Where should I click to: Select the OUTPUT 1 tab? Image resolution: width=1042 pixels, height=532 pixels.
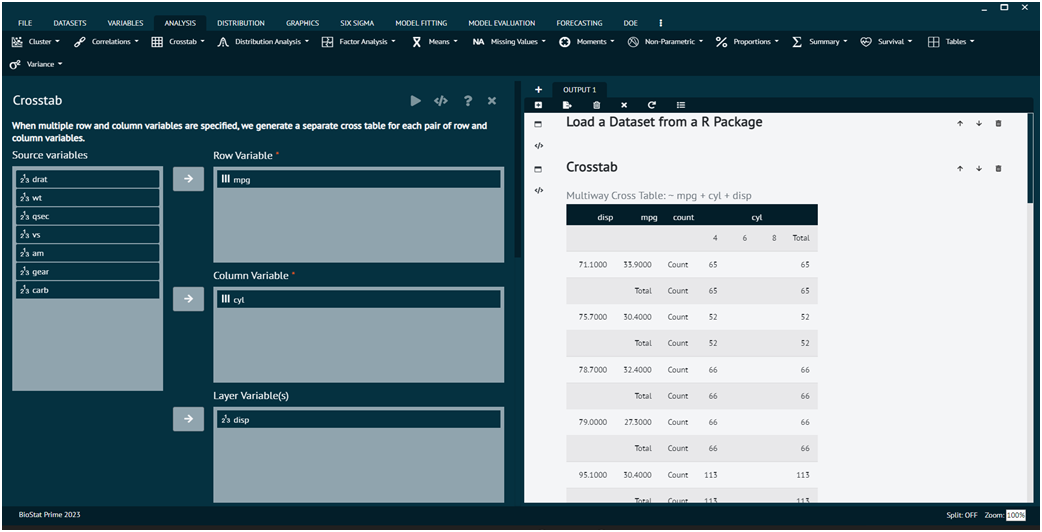click(x=579, y=90)
